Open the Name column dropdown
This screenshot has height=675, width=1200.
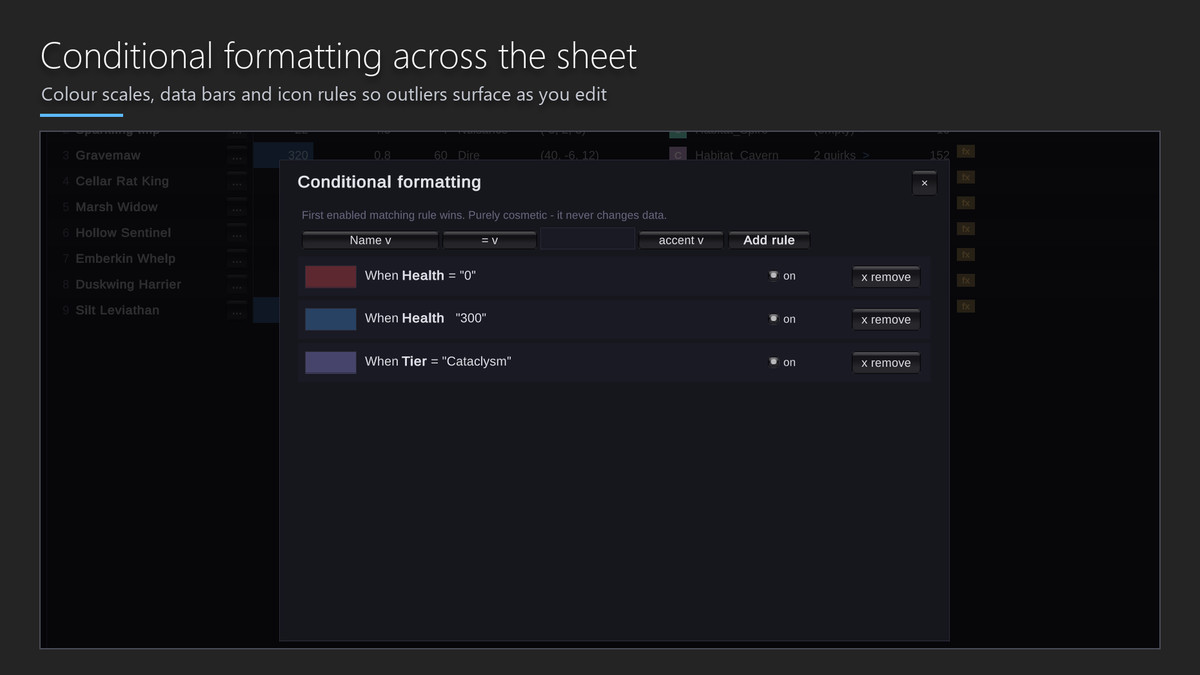370,240
